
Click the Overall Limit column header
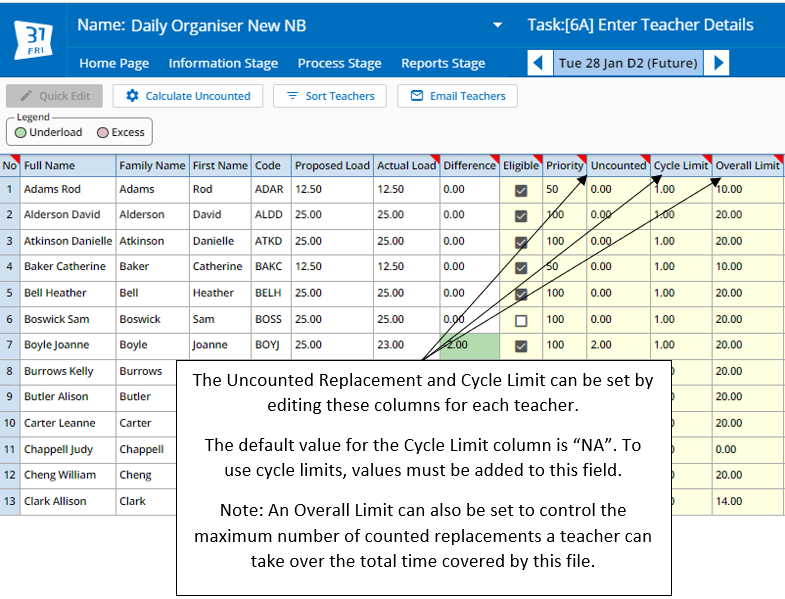(748, 165)
